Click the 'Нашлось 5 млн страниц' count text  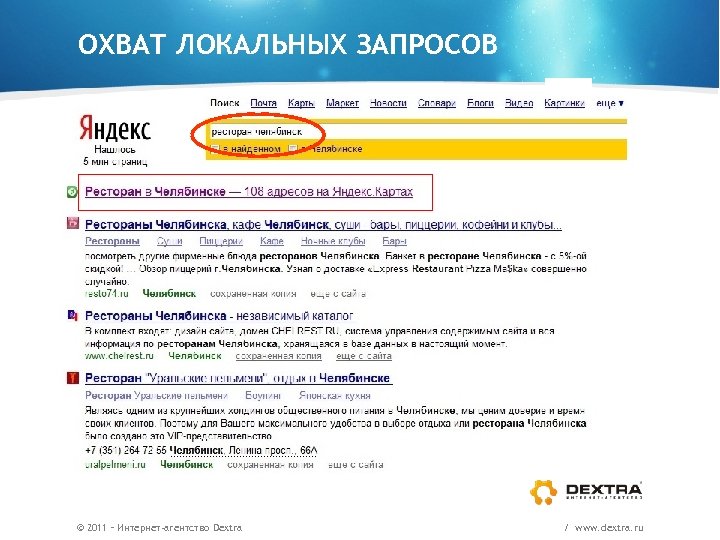tap(115, 155)
